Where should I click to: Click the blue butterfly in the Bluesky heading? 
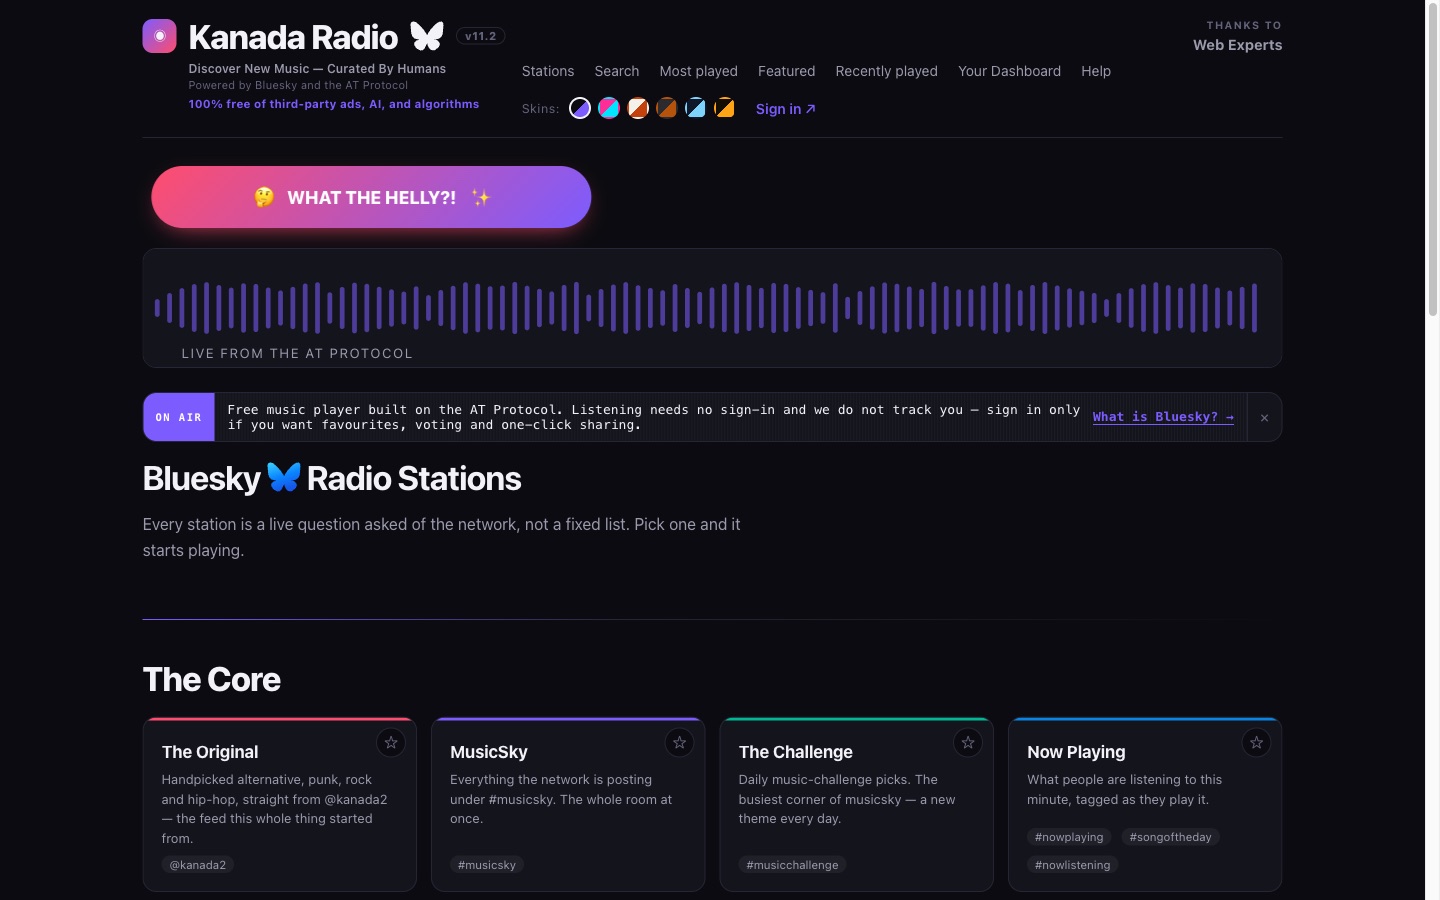coord(284,478)
